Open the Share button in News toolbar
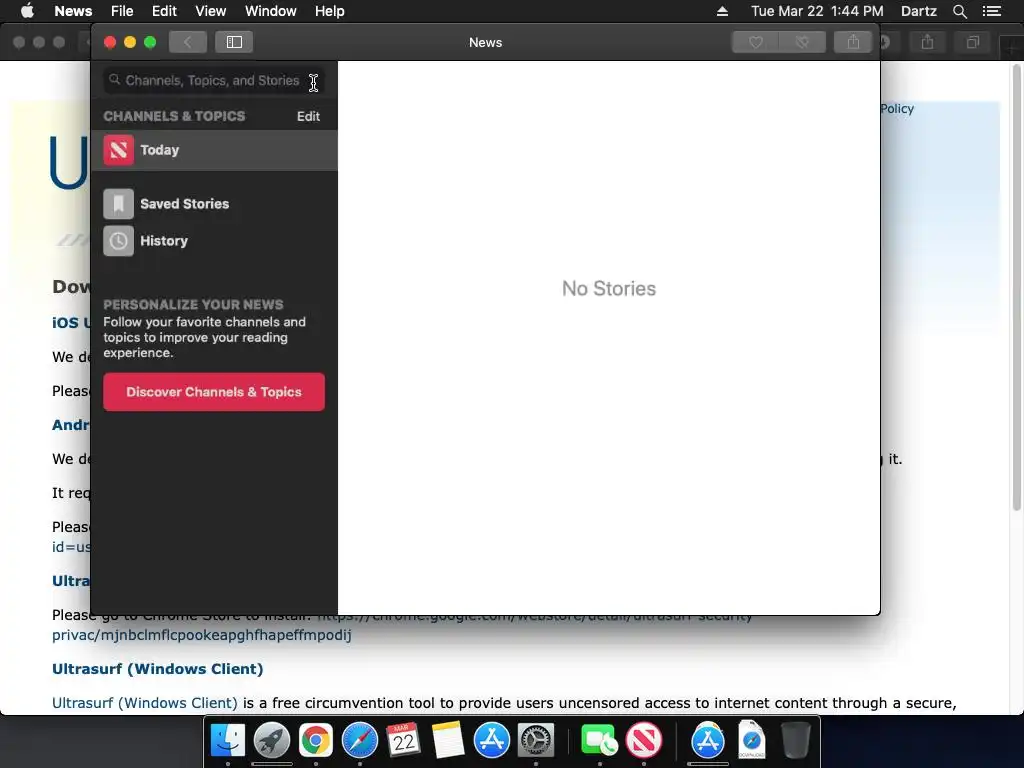 pyautogui.click(x=854, y=42)
